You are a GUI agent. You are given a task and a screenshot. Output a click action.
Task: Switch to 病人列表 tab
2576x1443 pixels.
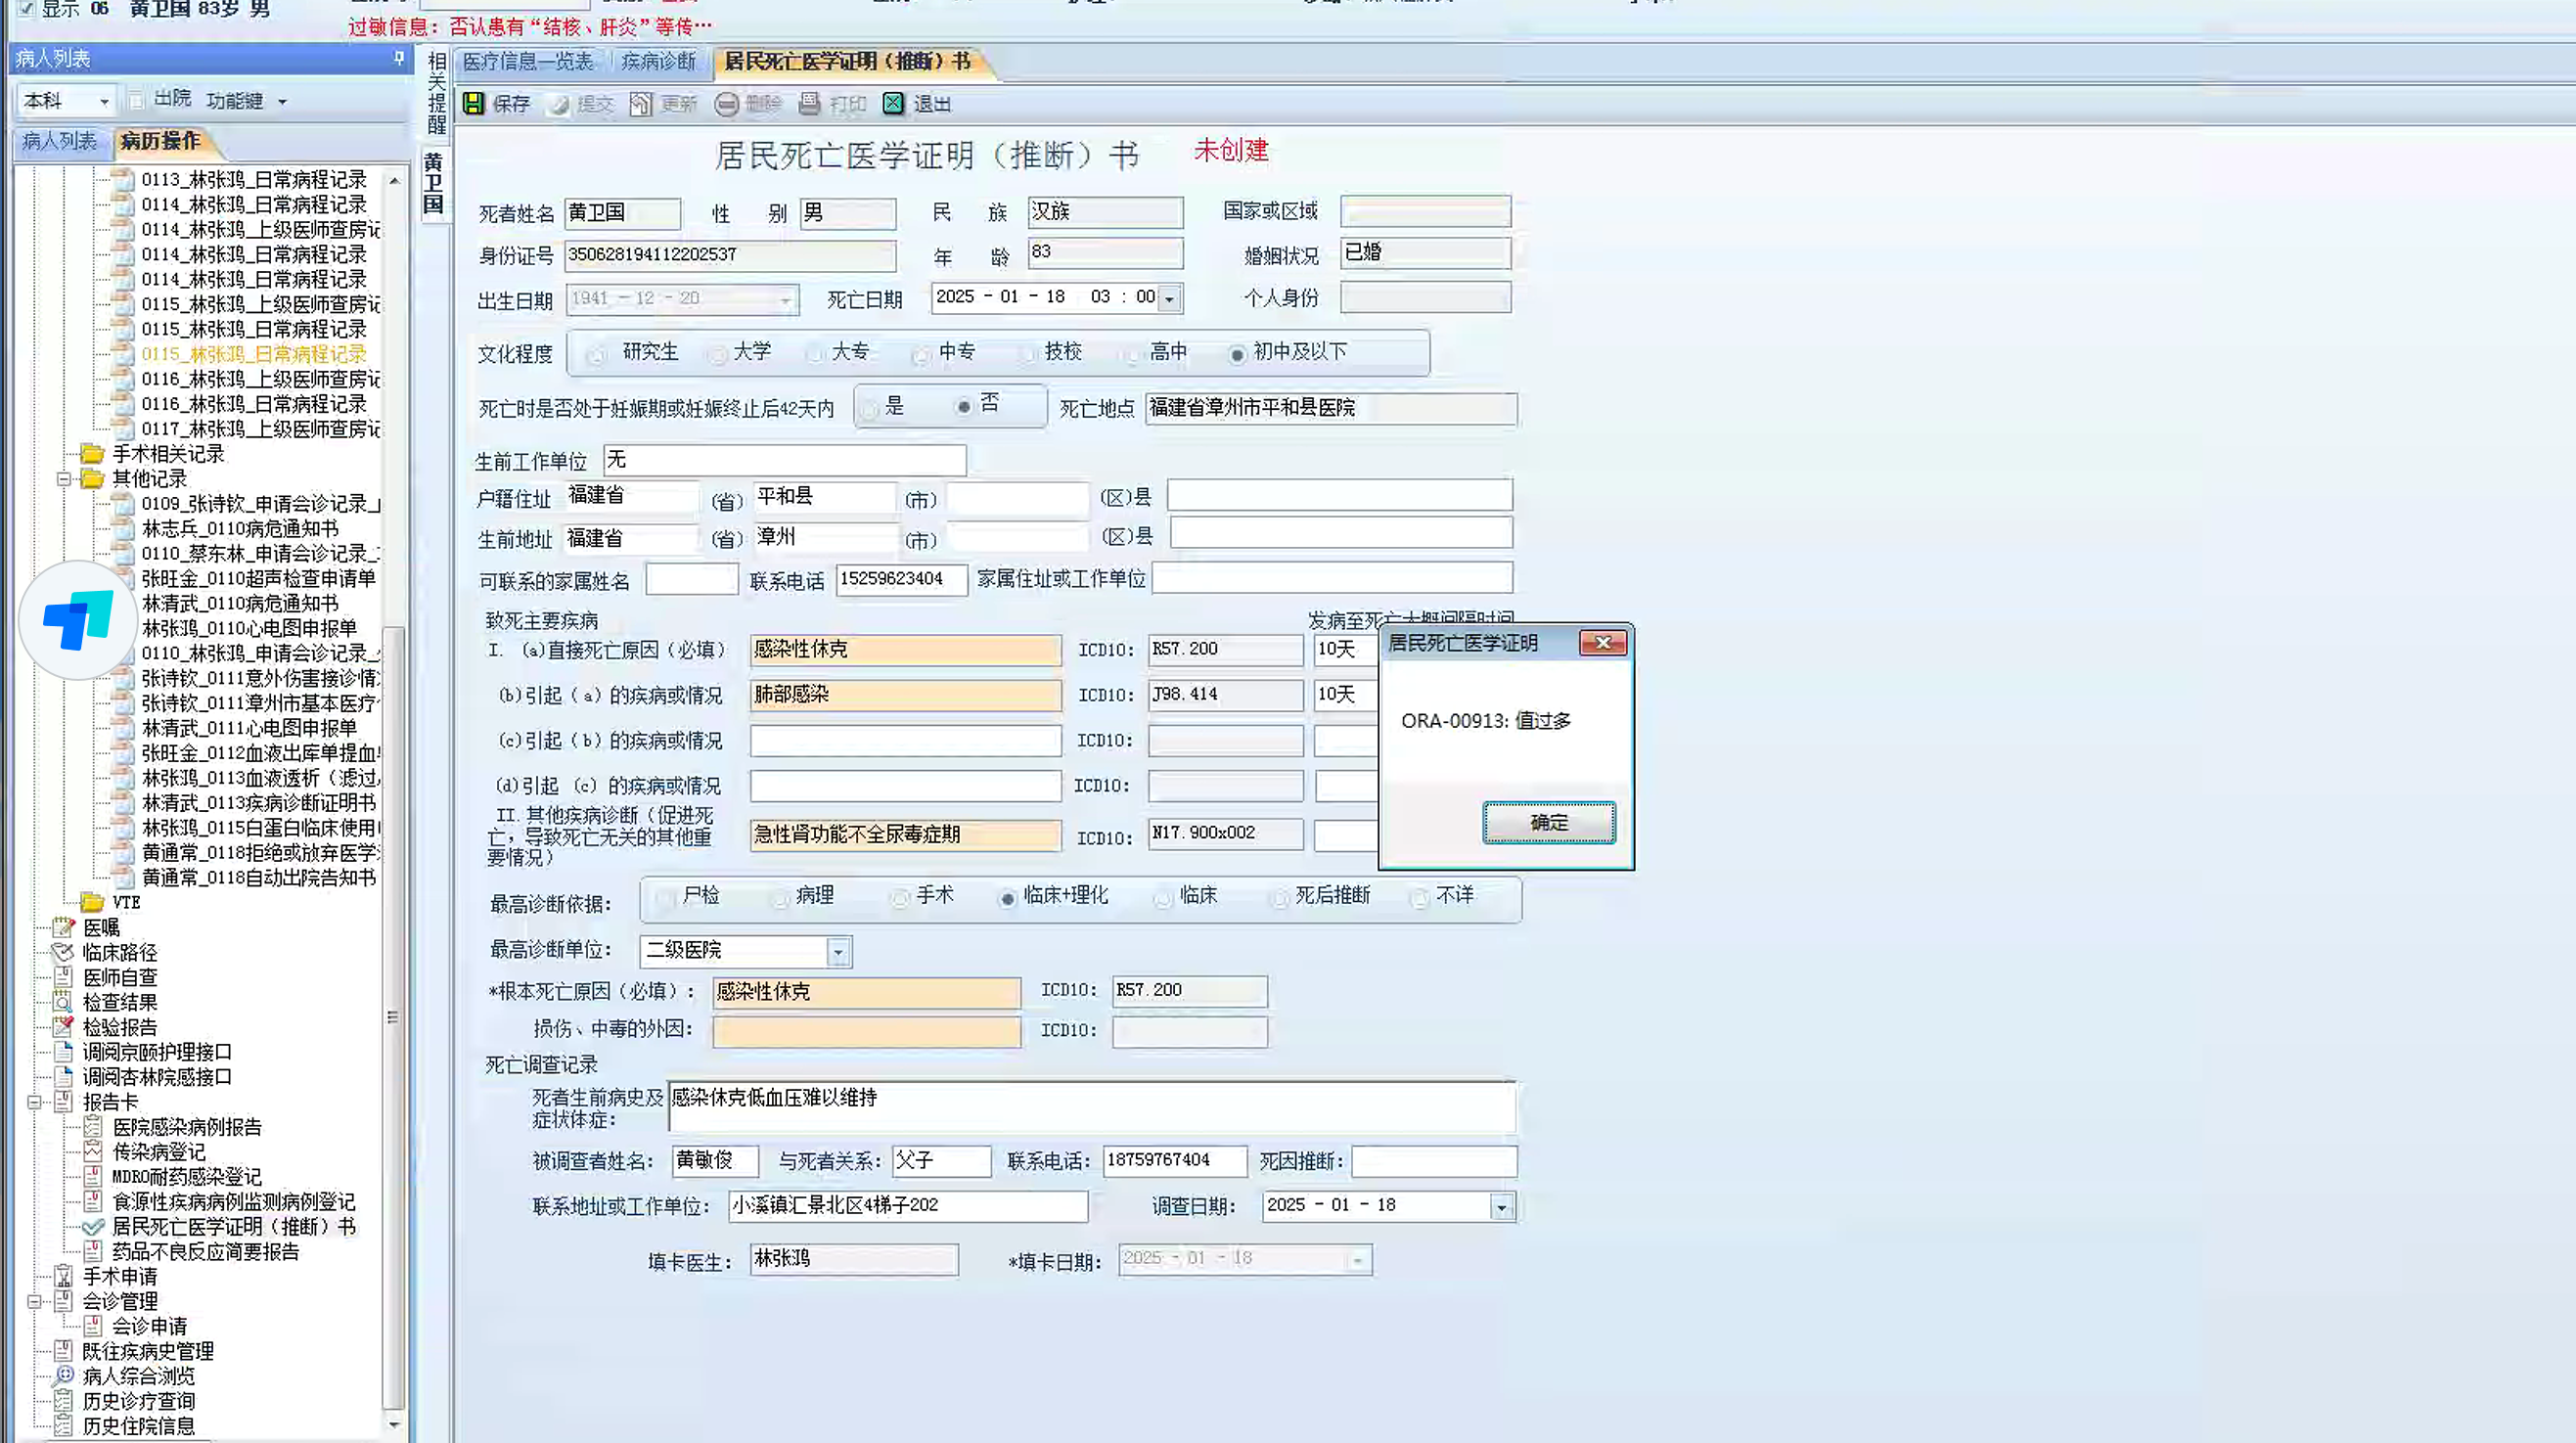pos(59,141)
